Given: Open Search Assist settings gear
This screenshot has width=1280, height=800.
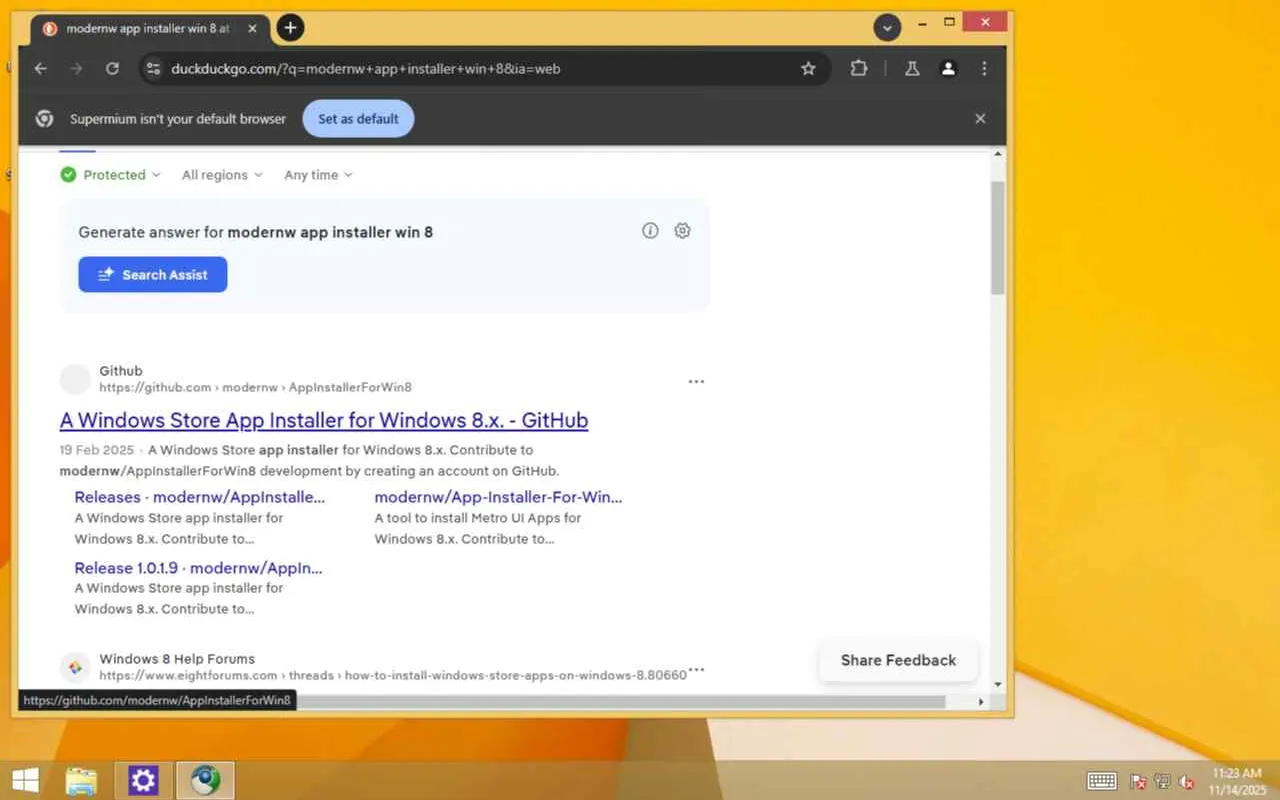Looking at the screenshot, I should 682,231.
